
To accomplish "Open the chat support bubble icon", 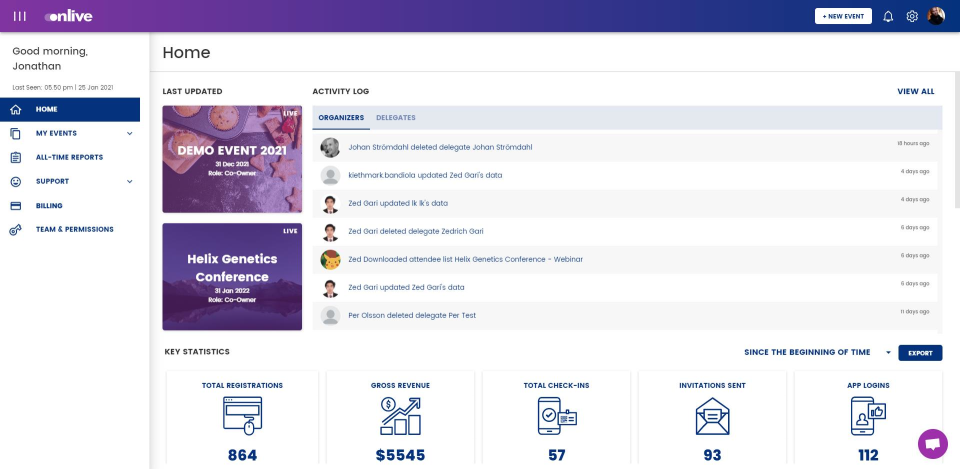I will pos(932,443).
